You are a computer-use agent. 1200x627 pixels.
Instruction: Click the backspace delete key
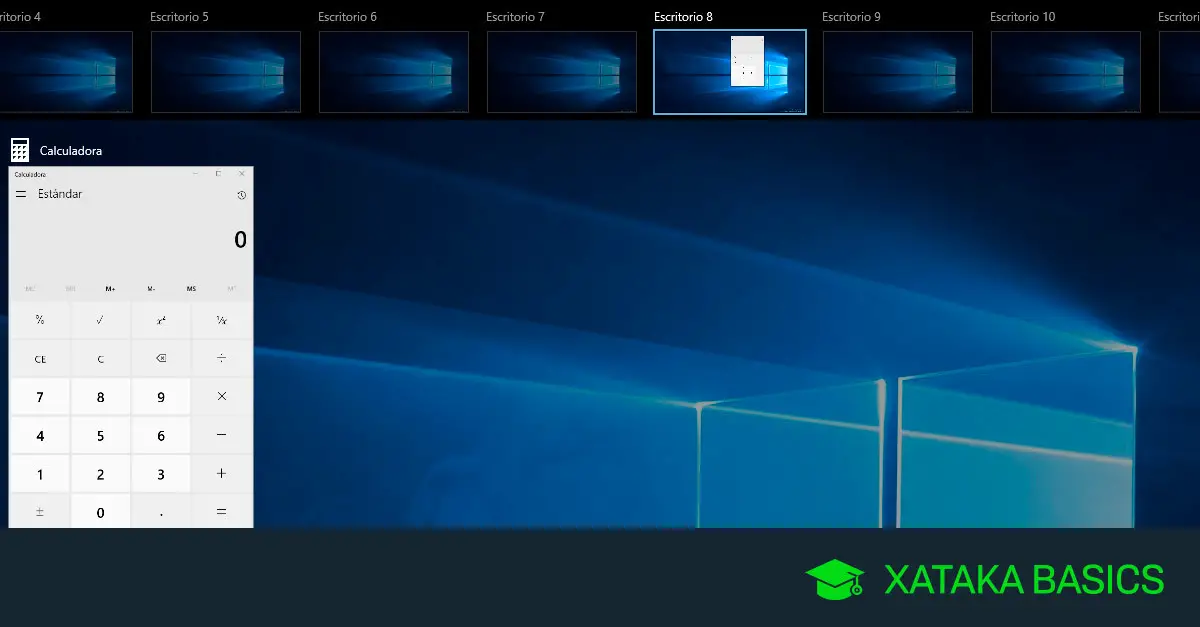[x=161, y=358]
